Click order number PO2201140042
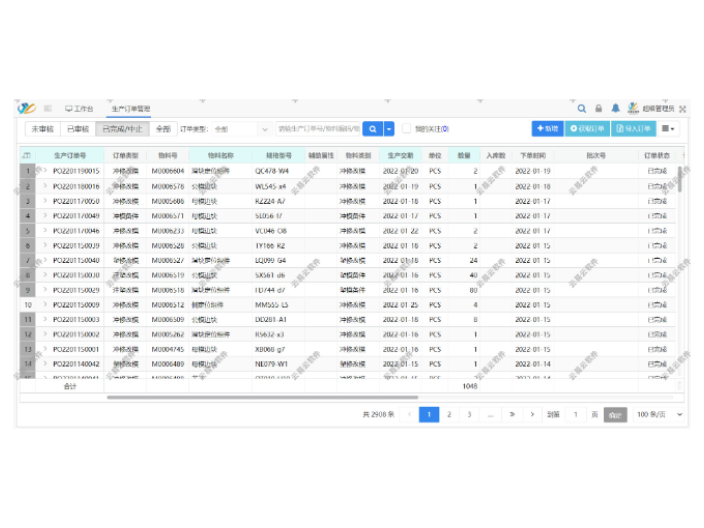The image size is (704, 528). 76,364
